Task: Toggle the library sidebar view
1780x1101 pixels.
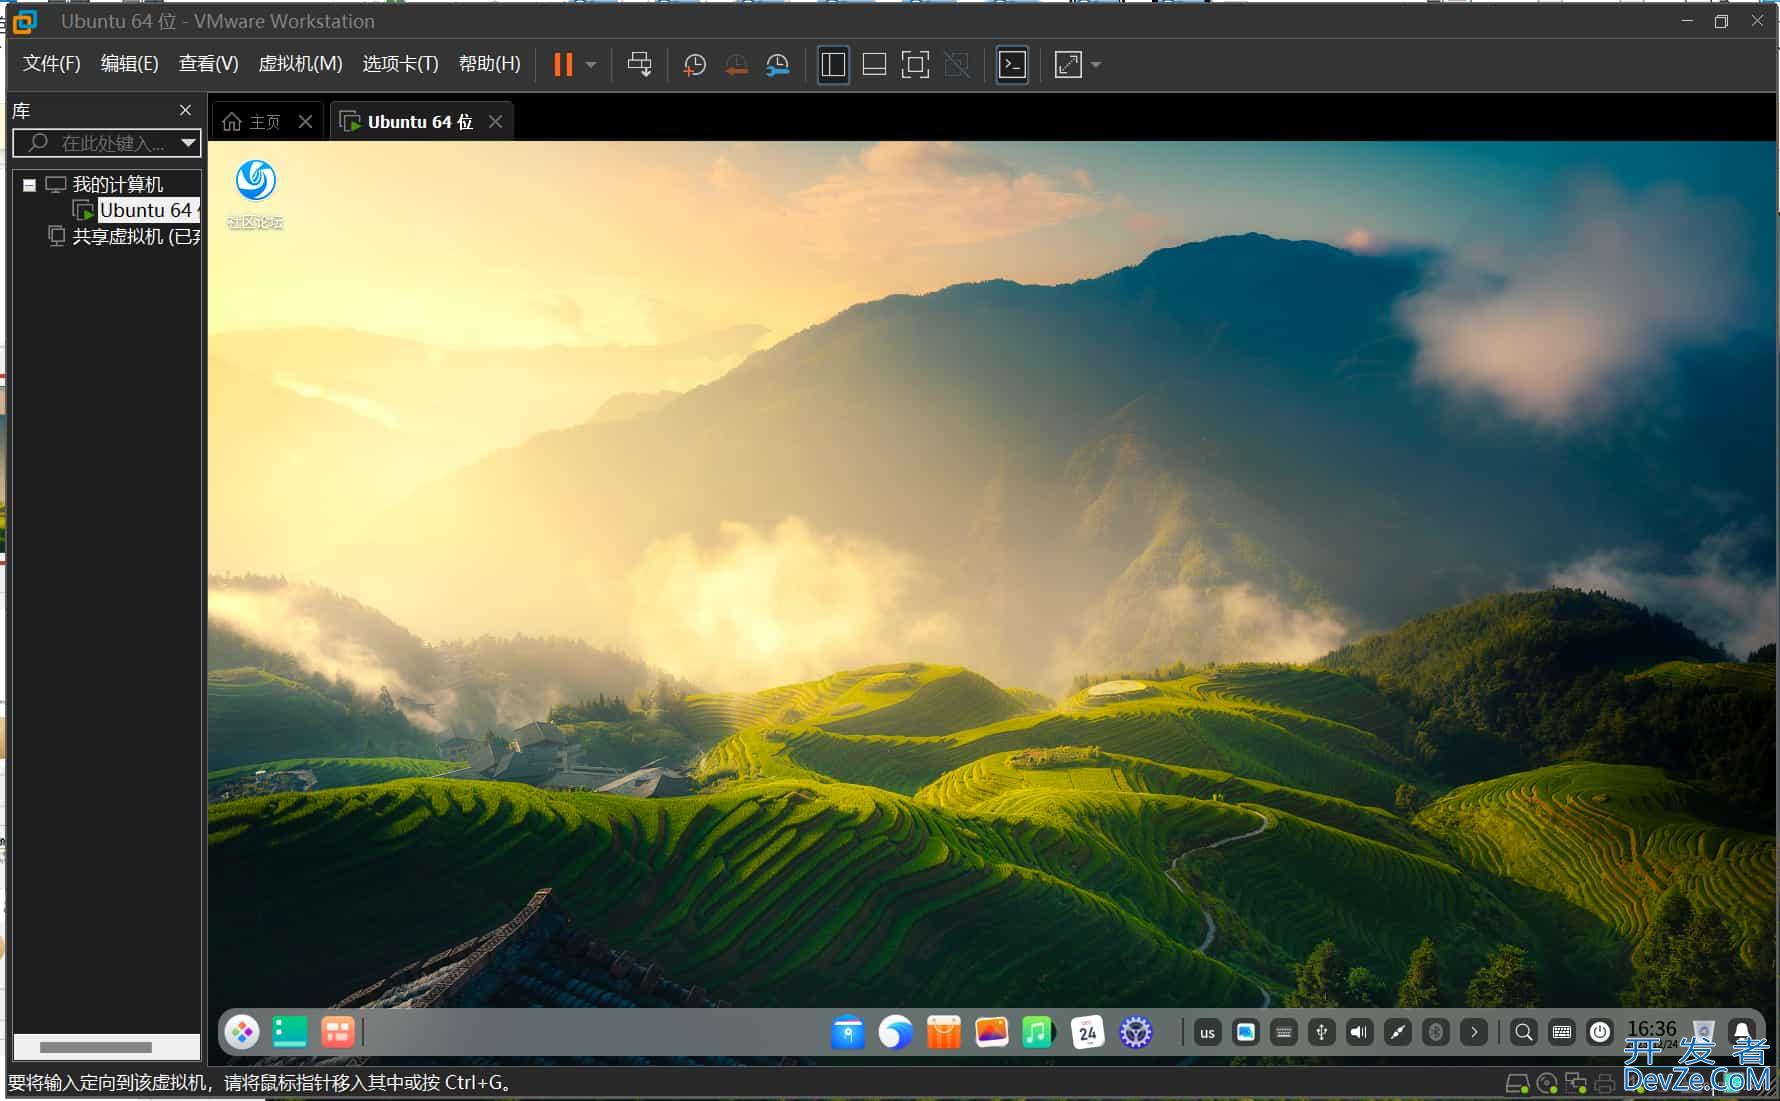Action: point(833,65)
